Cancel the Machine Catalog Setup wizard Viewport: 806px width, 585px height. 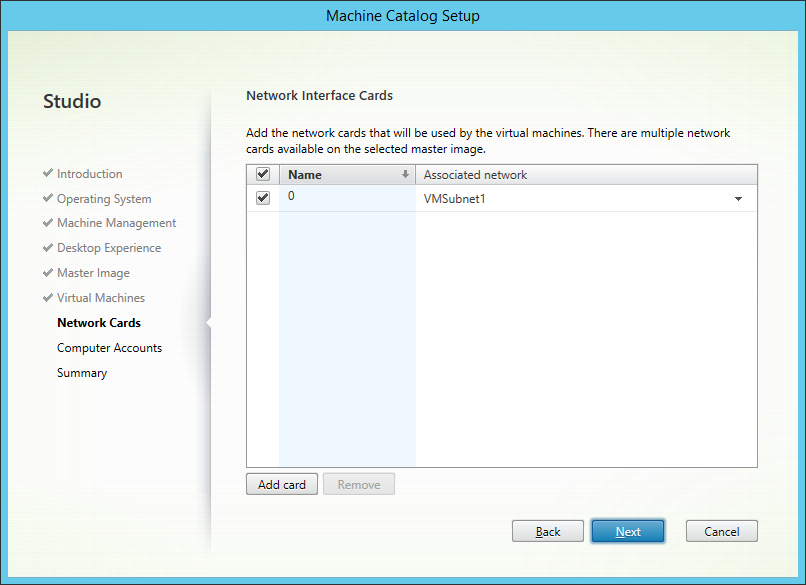pos(721,531)
